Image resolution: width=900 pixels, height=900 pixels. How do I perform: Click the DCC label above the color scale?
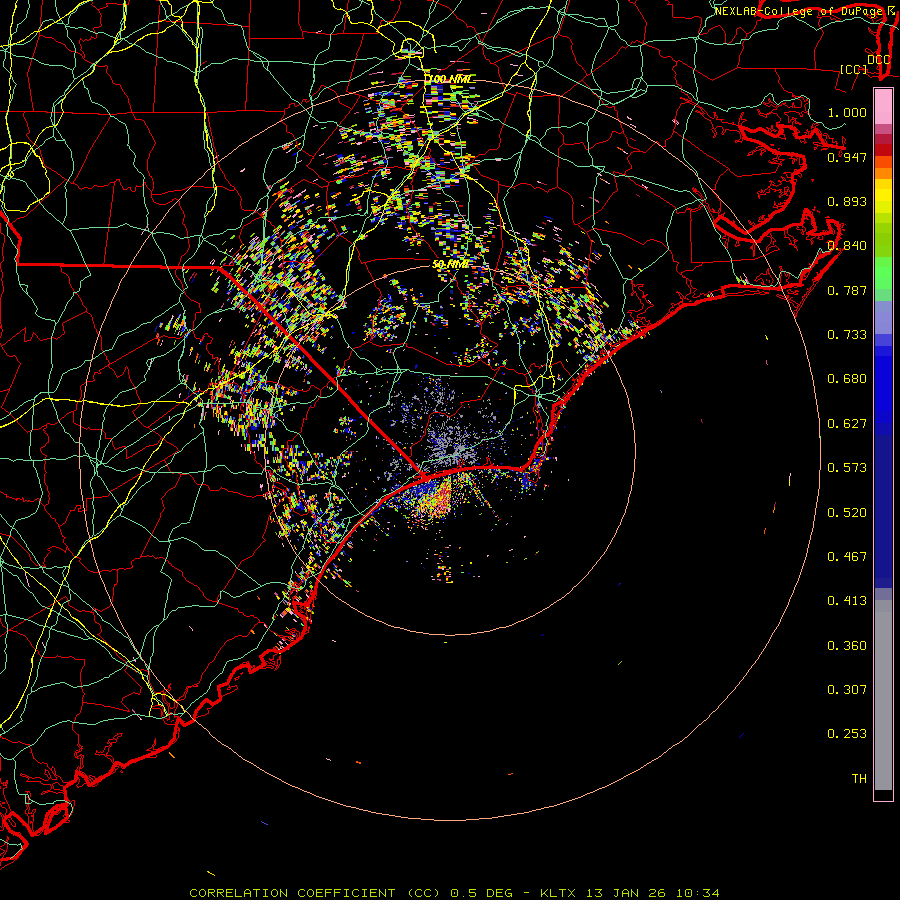(x=878, y=59)
